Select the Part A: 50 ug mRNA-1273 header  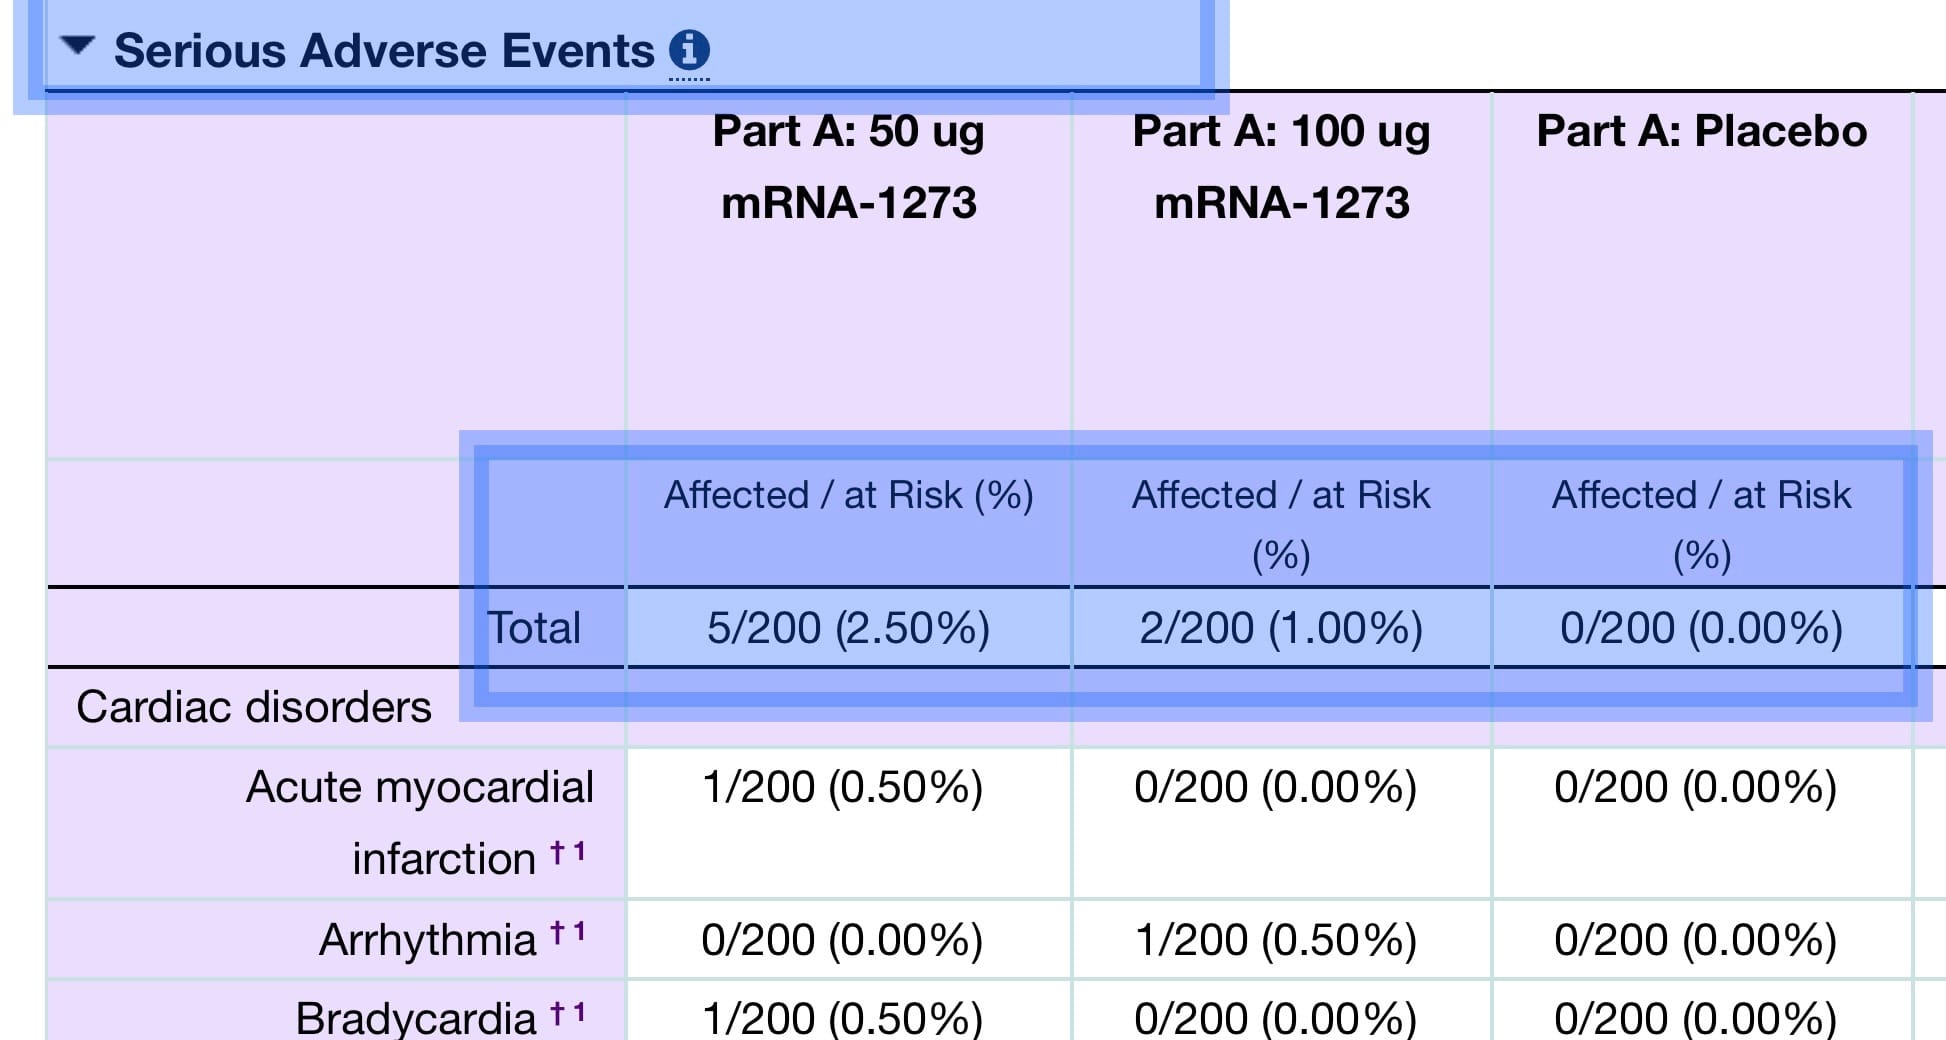(x=848, y=167)
